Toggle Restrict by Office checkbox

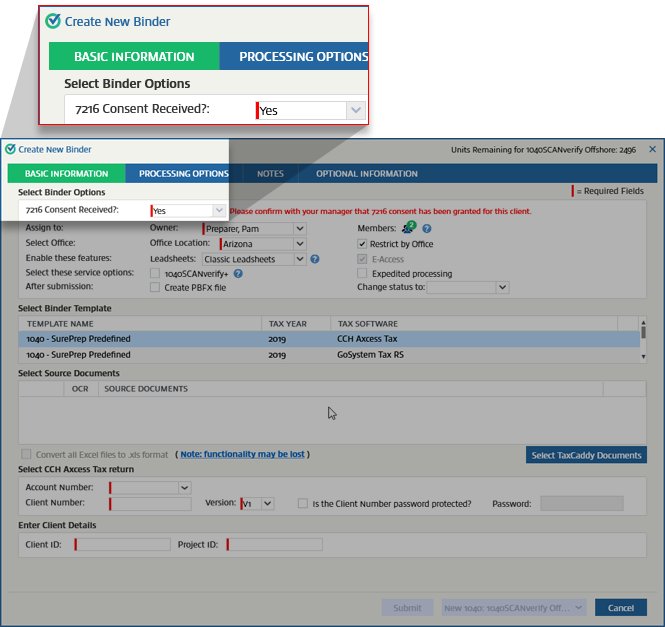coord(362,244)
